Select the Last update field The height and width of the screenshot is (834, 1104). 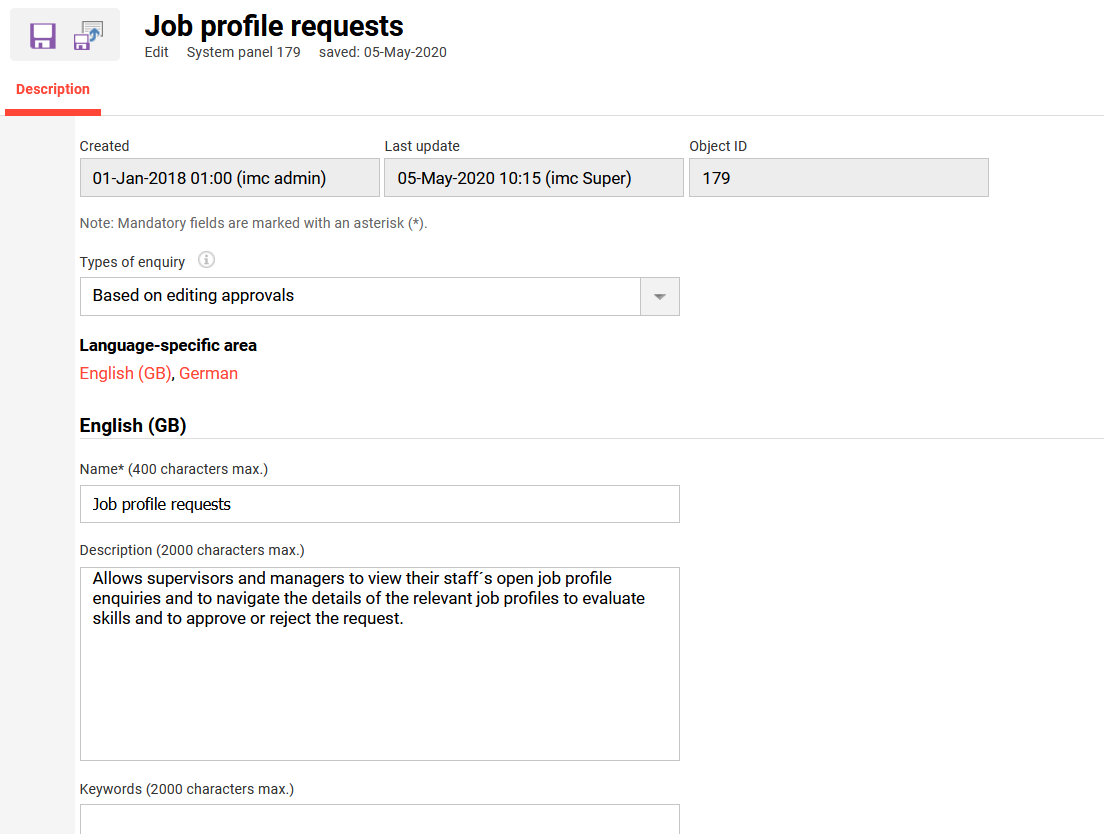click(x=534, y=178)
